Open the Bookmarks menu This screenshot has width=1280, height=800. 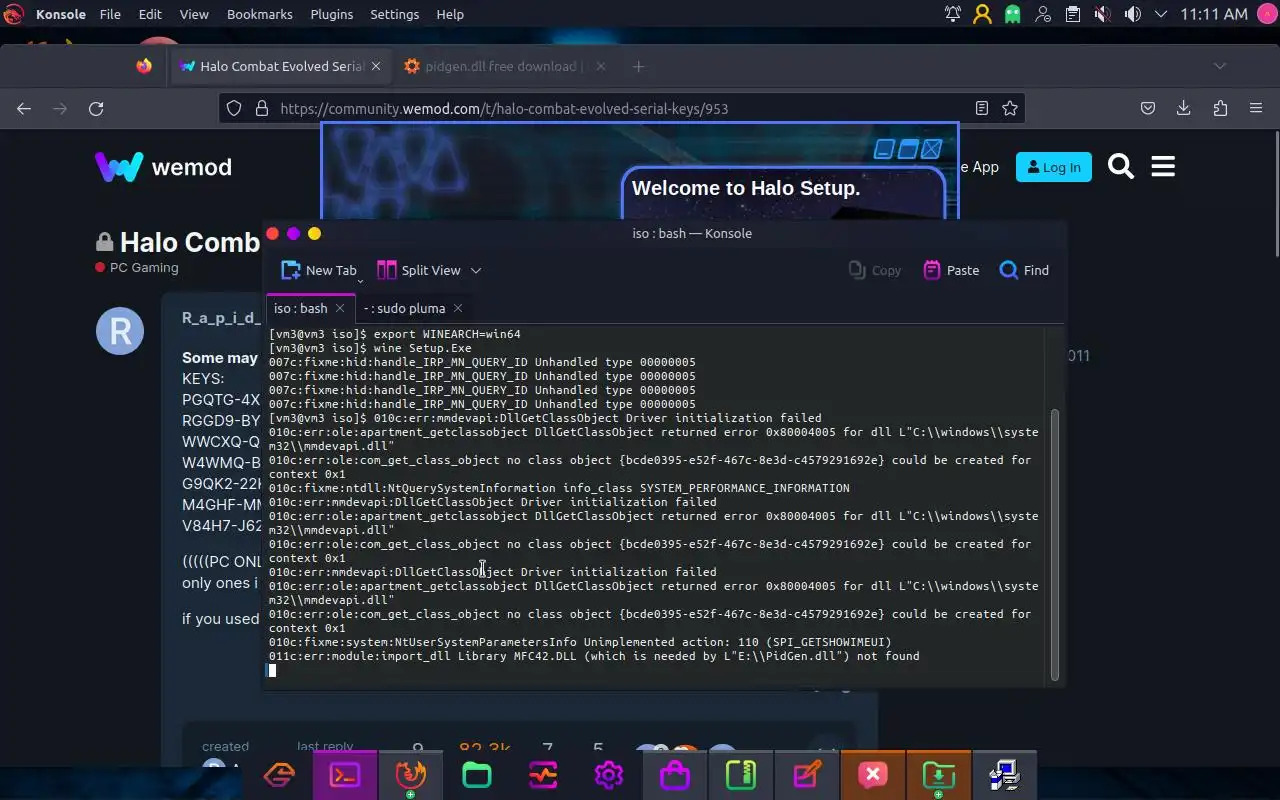click(x=260, y=14)
